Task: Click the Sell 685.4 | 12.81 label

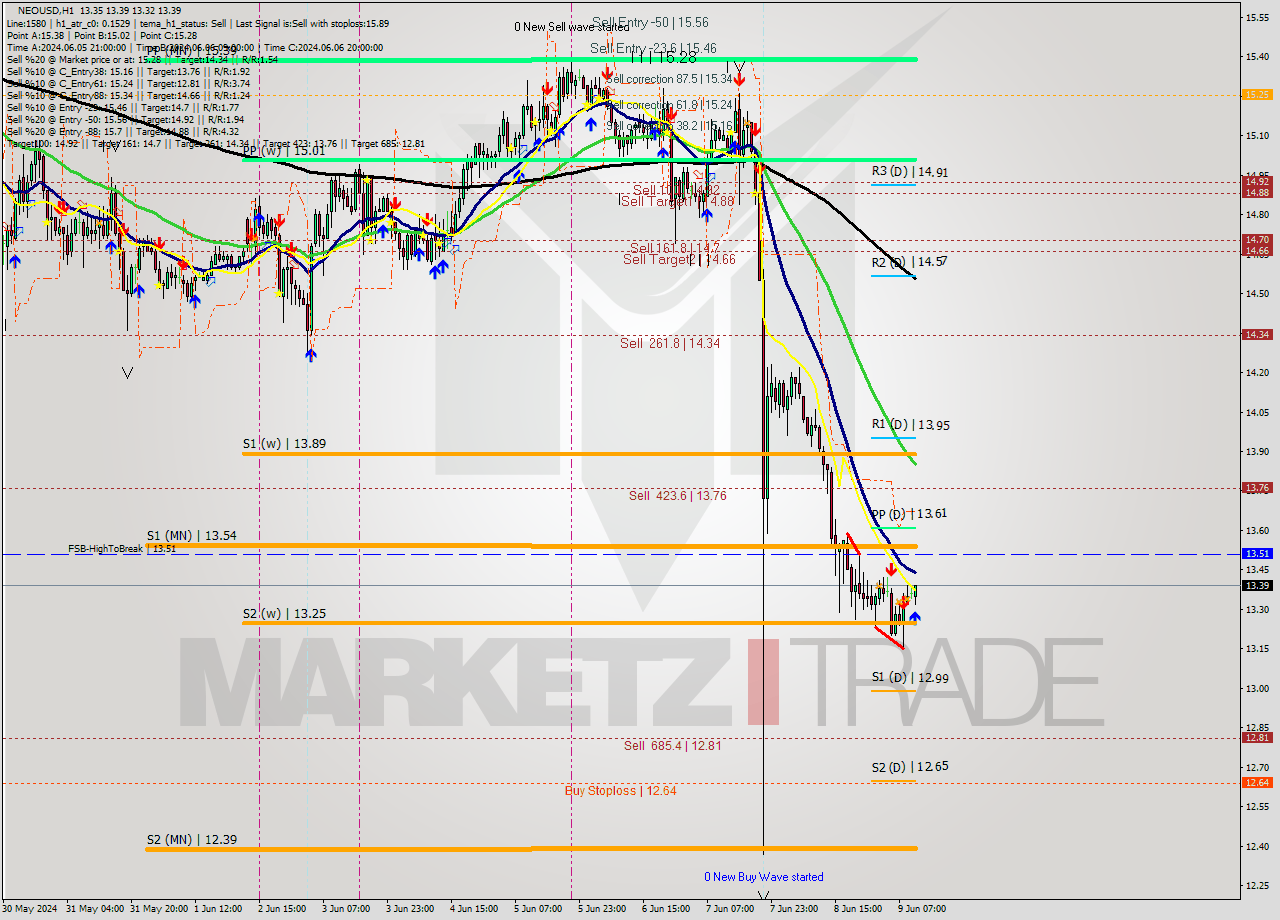Action: [672, 745]
